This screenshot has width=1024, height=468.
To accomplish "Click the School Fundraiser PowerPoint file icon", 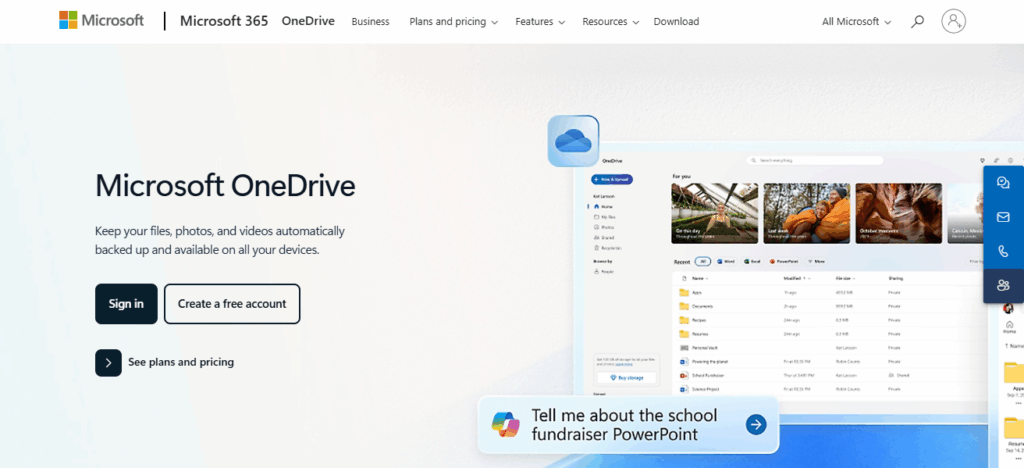I will [x=684, y=375].
